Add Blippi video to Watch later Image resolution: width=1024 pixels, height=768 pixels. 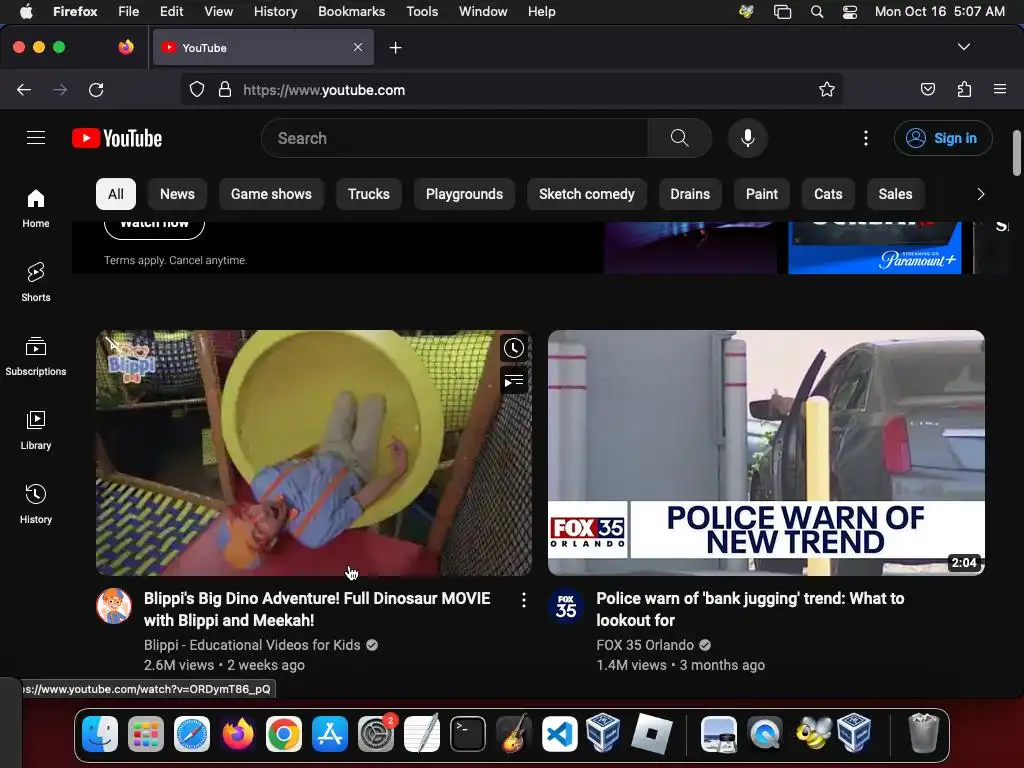pos(514,348)
